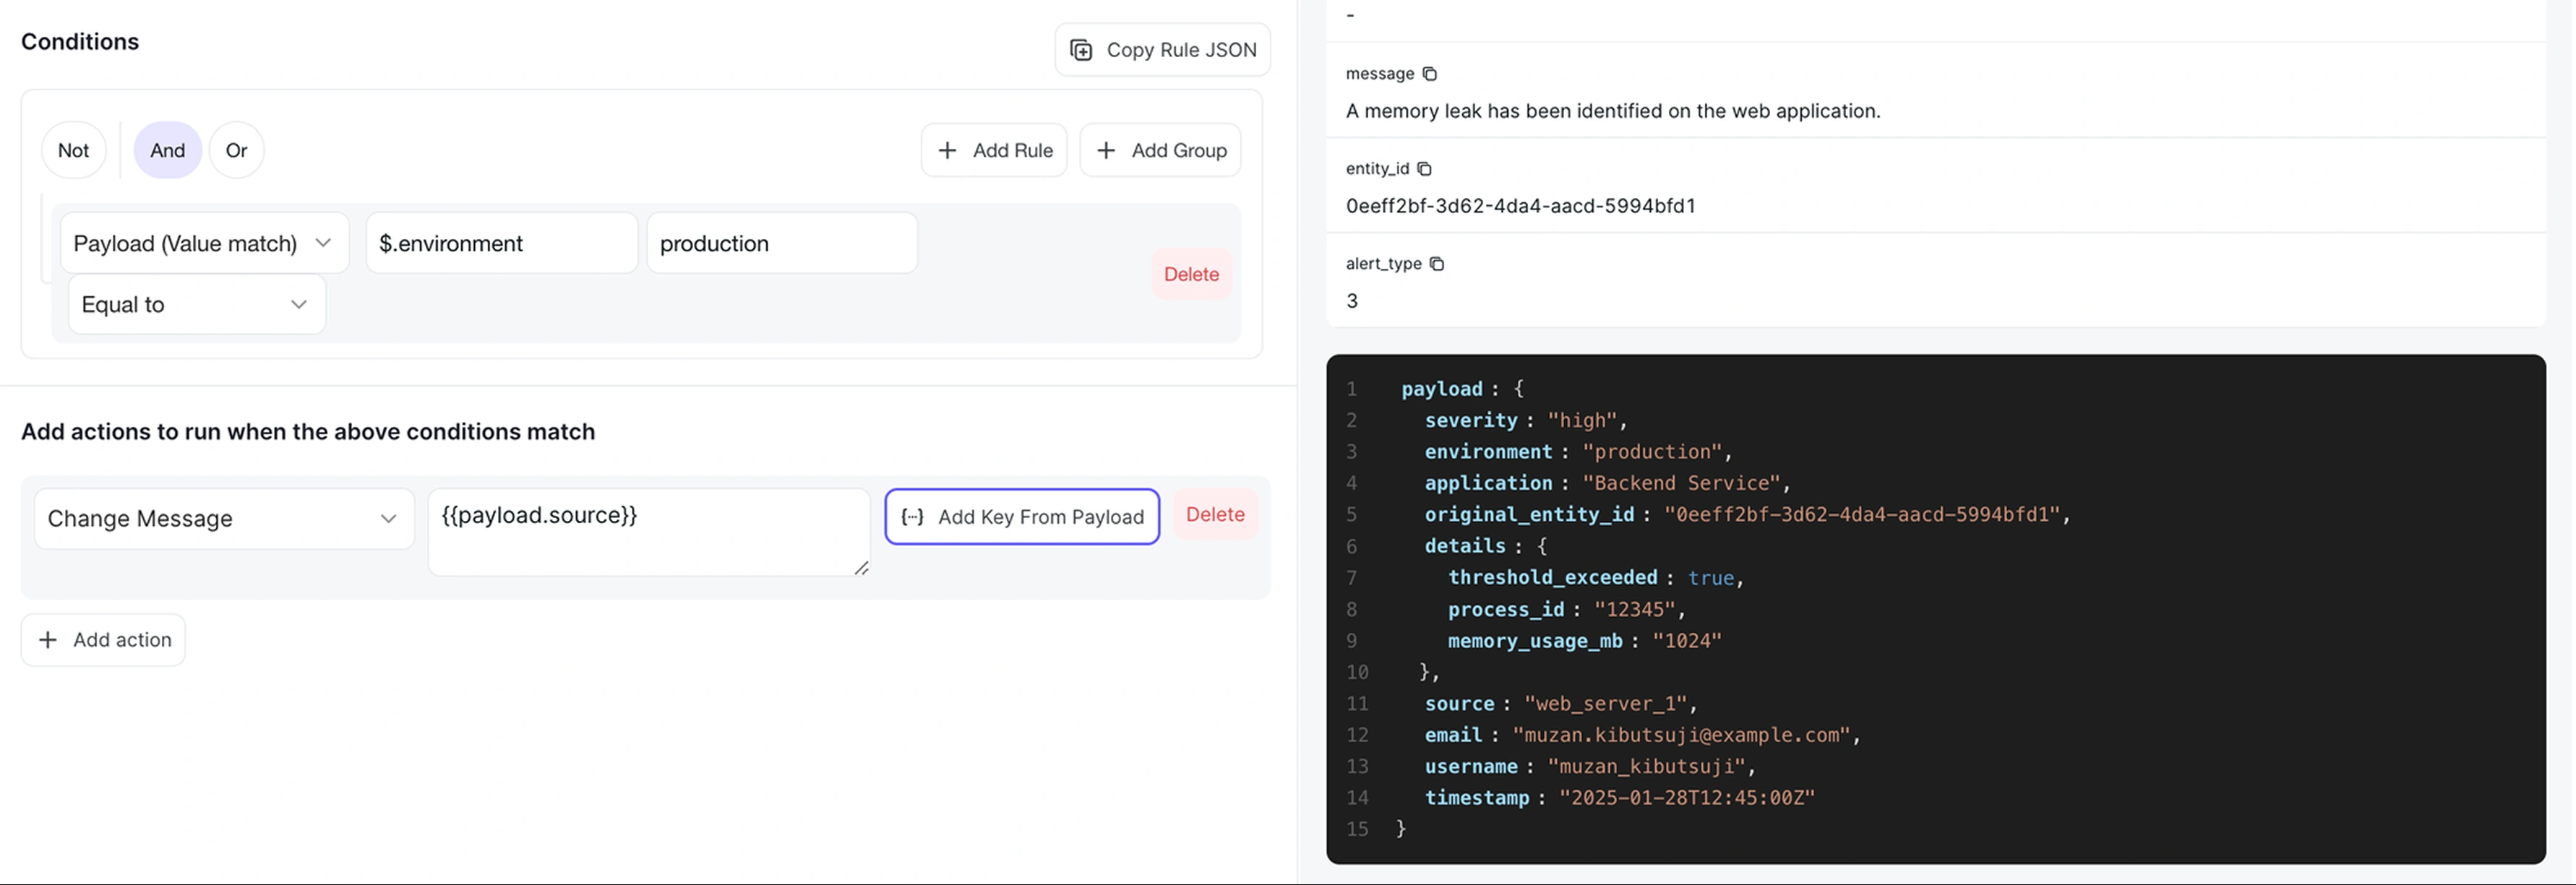Click the $.environment path input field

pos(500,243)
